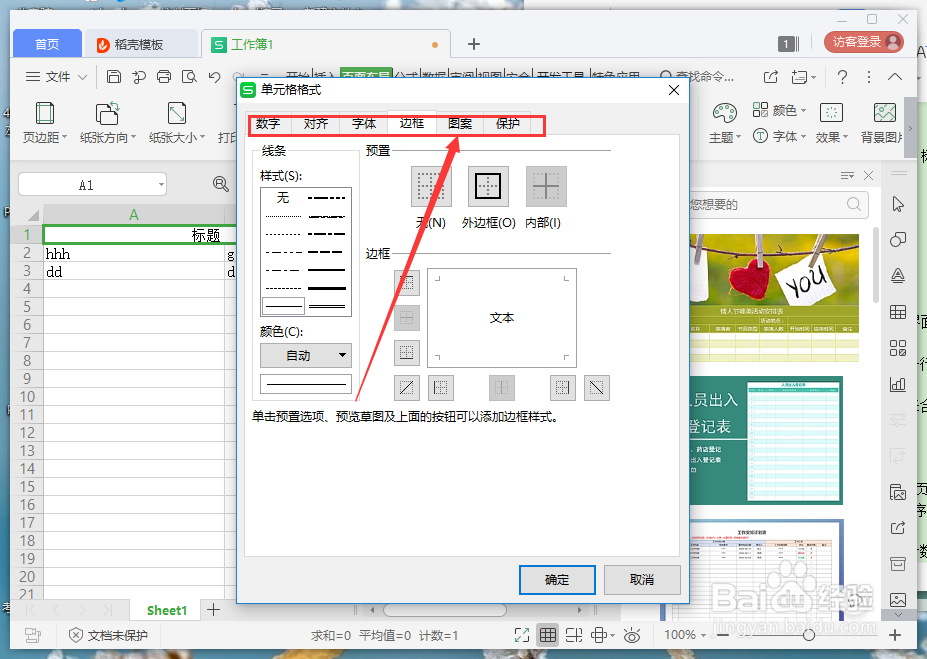927x659 pixels.
Task: Apply the 外边框(O) outline border preset
Action: click(488, 186)
